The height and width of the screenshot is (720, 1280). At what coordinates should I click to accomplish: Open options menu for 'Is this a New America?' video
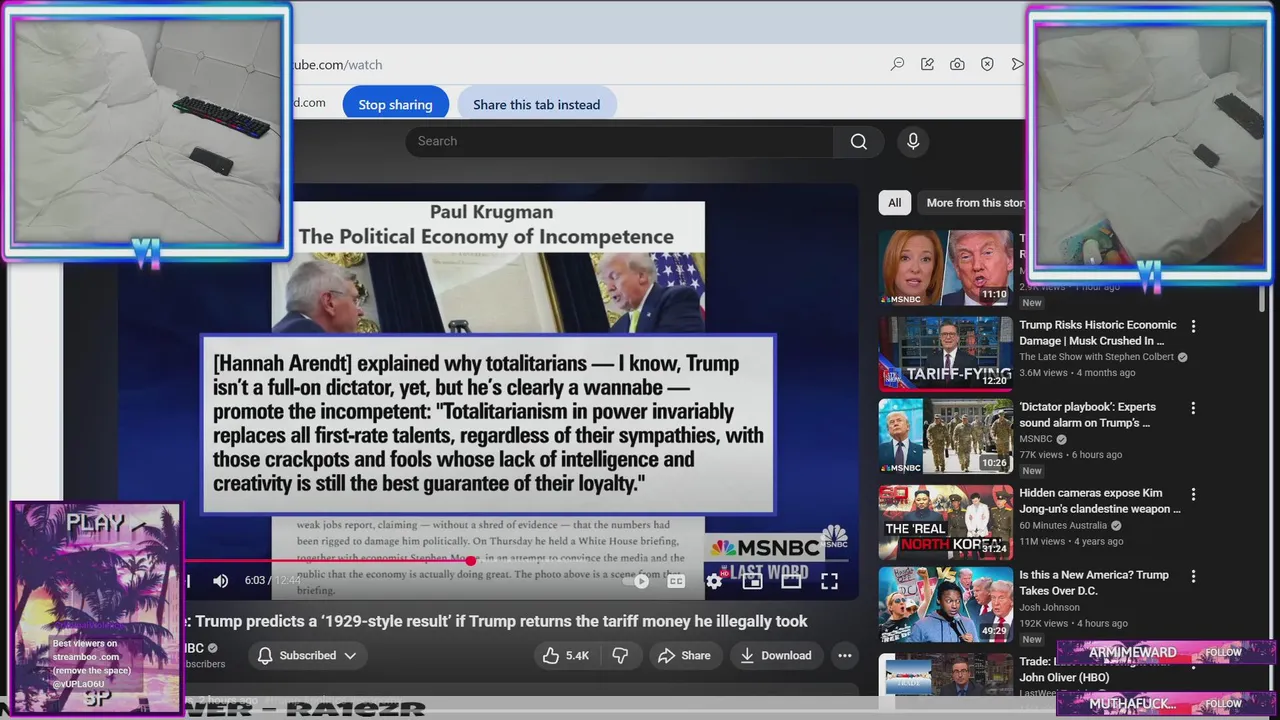tap(1193, 576)
